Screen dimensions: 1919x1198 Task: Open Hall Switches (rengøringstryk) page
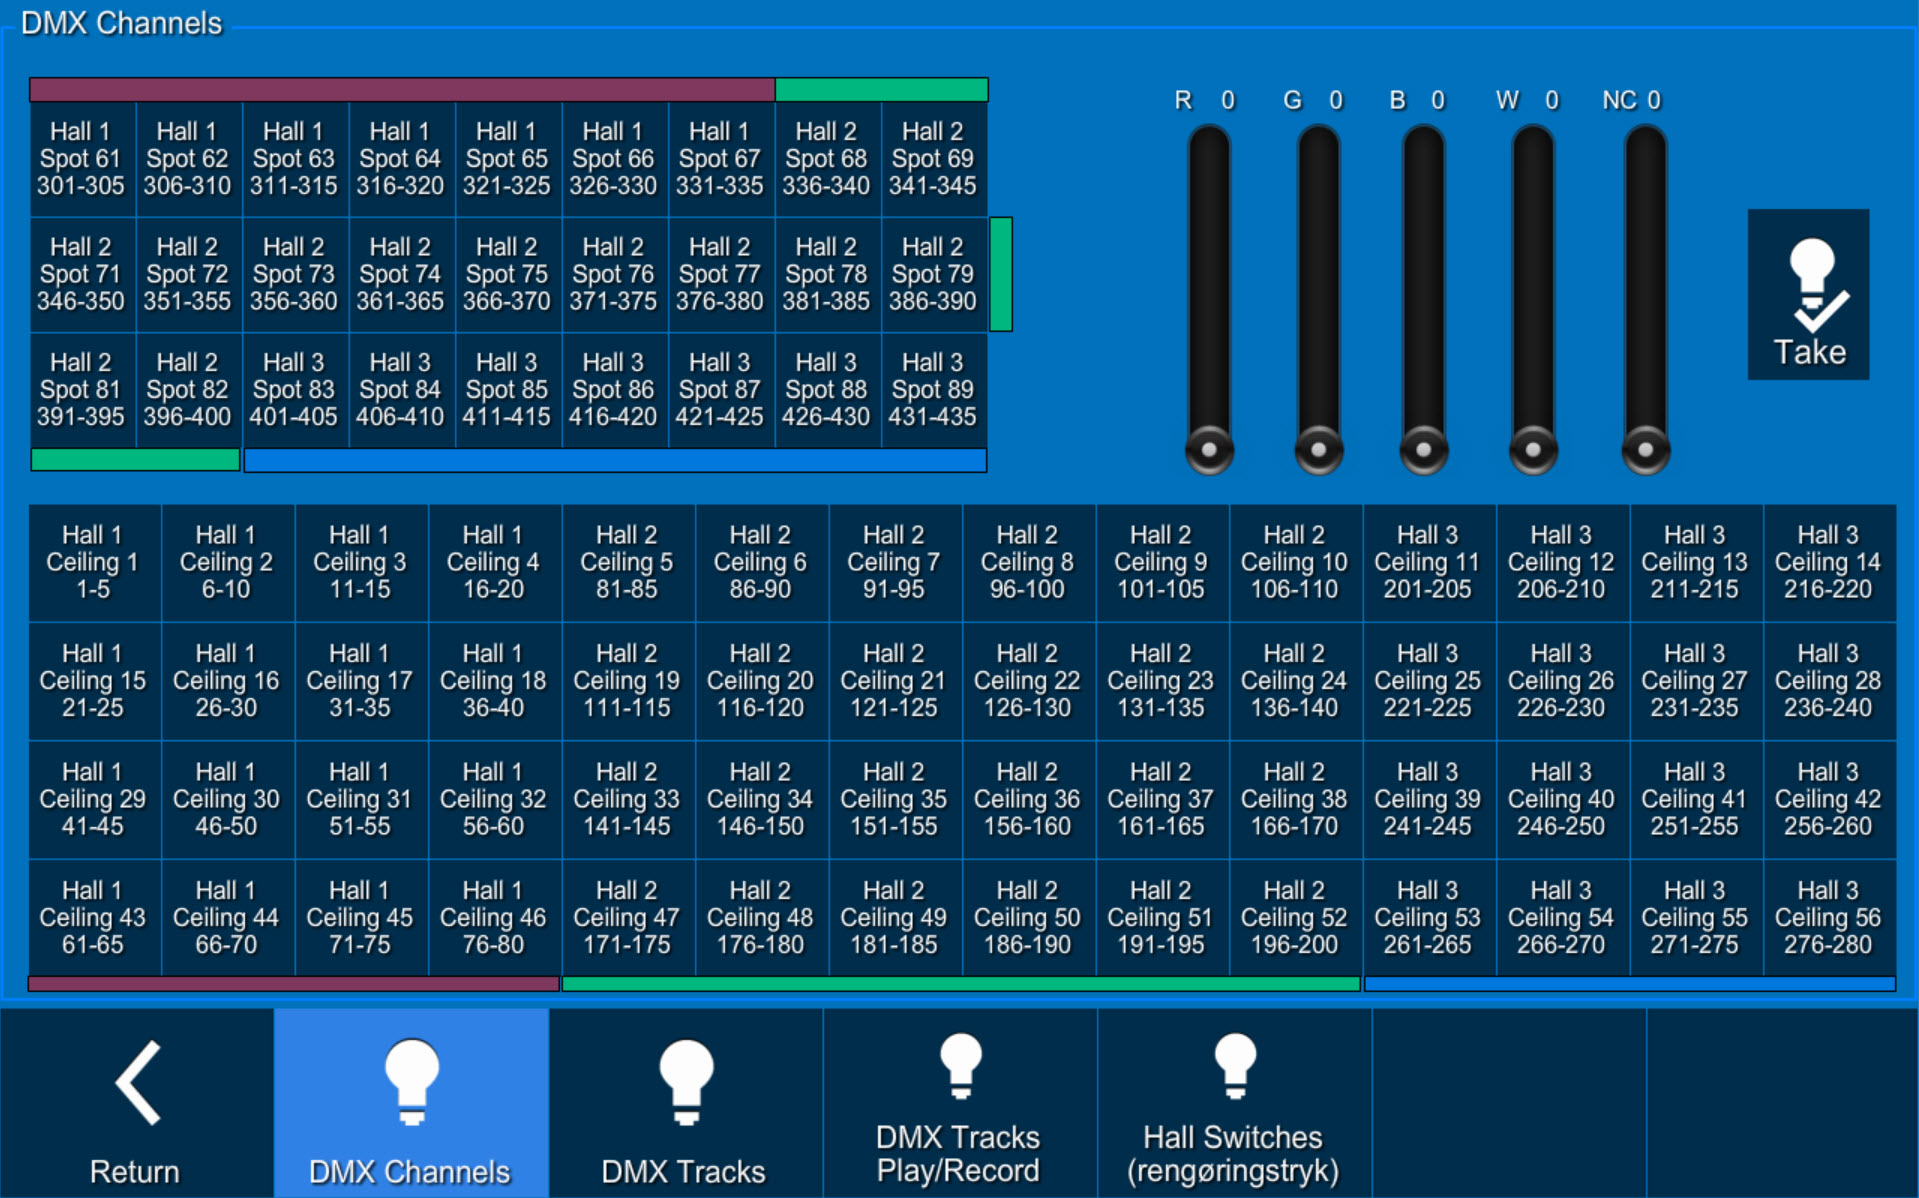1234,1104
